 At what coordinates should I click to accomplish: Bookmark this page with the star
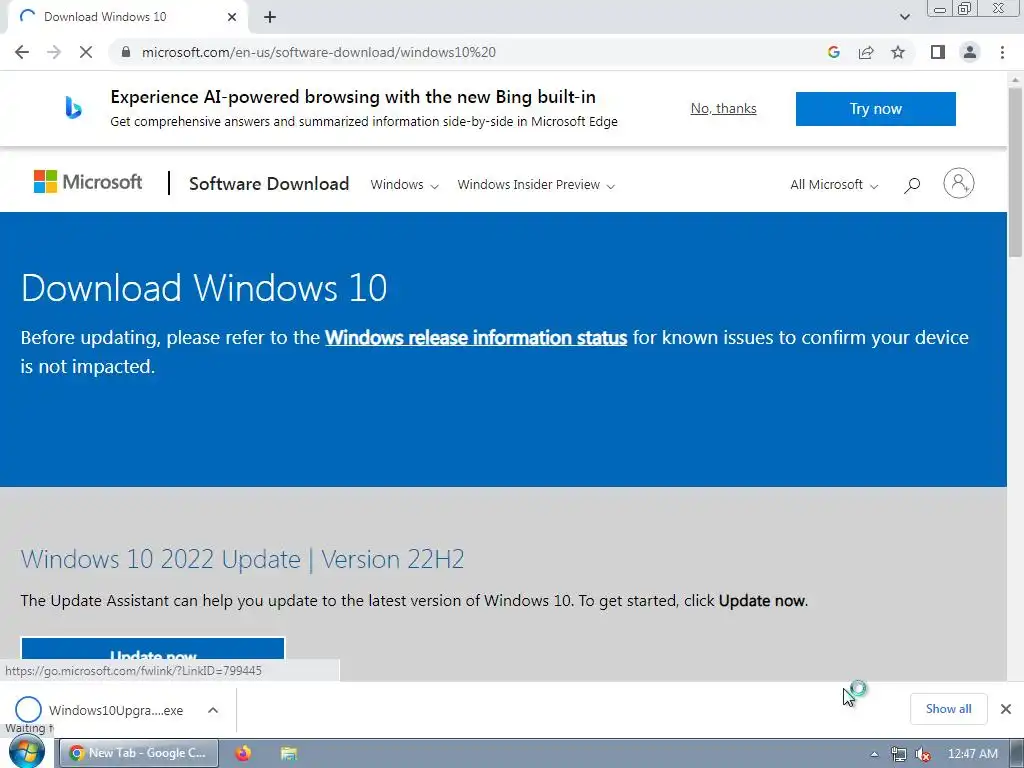pyautogui.click(x=898, y=52)
